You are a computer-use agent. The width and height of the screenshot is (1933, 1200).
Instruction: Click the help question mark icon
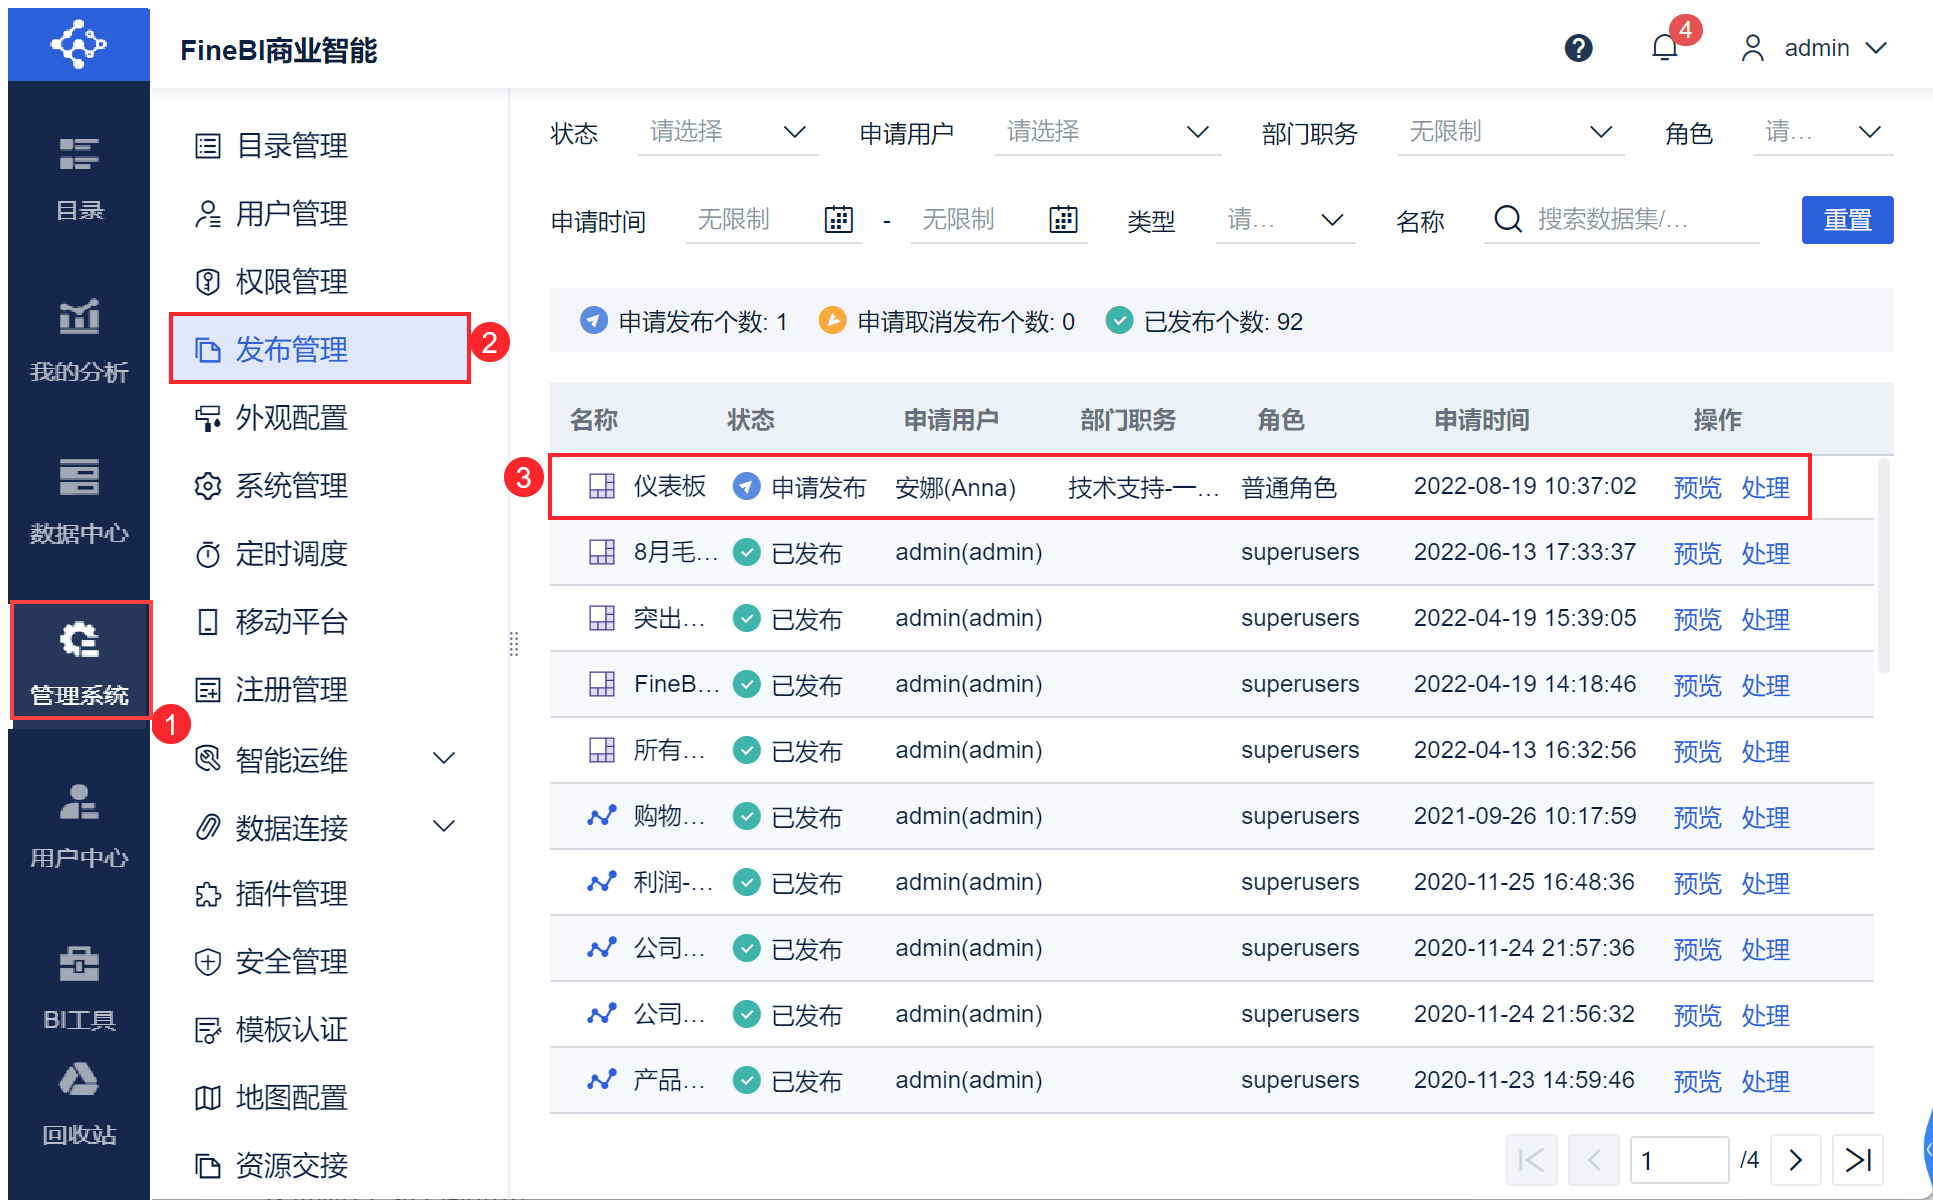[x=1578, y=48]
